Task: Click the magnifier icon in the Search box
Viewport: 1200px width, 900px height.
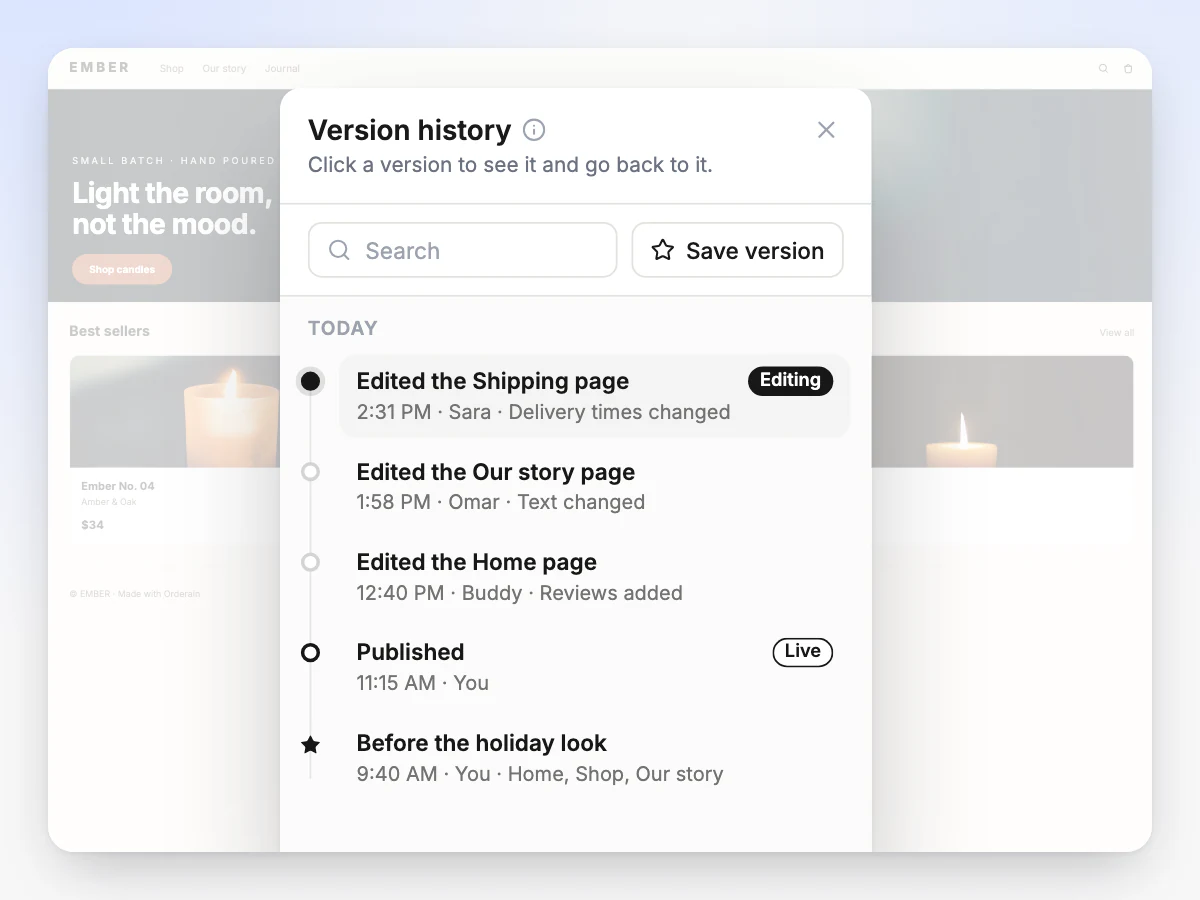Action: click(x=339, y=250)
